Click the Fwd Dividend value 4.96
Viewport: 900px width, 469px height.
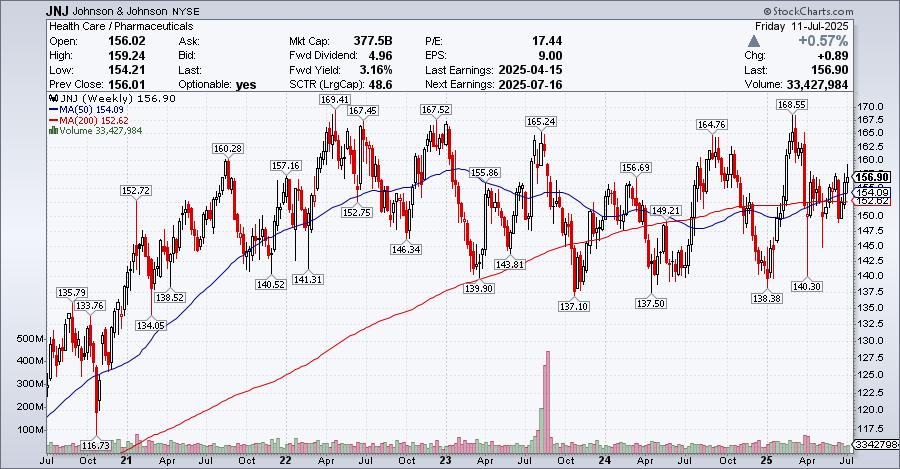(381, 56)
